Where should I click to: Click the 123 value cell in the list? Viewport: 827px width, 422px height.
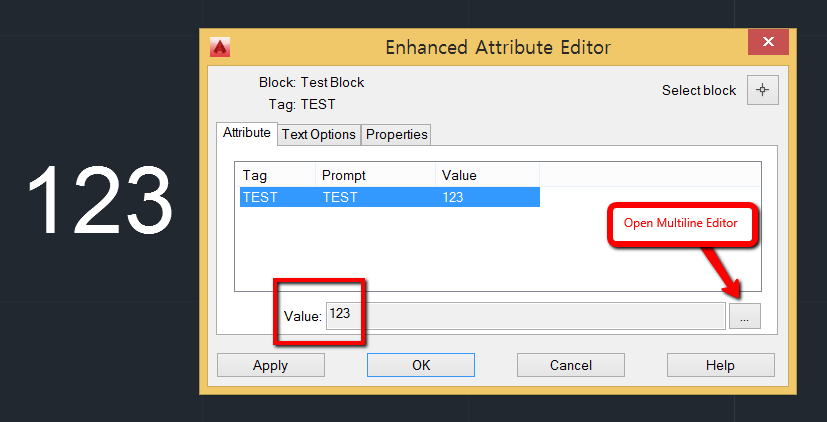(487, 197)
